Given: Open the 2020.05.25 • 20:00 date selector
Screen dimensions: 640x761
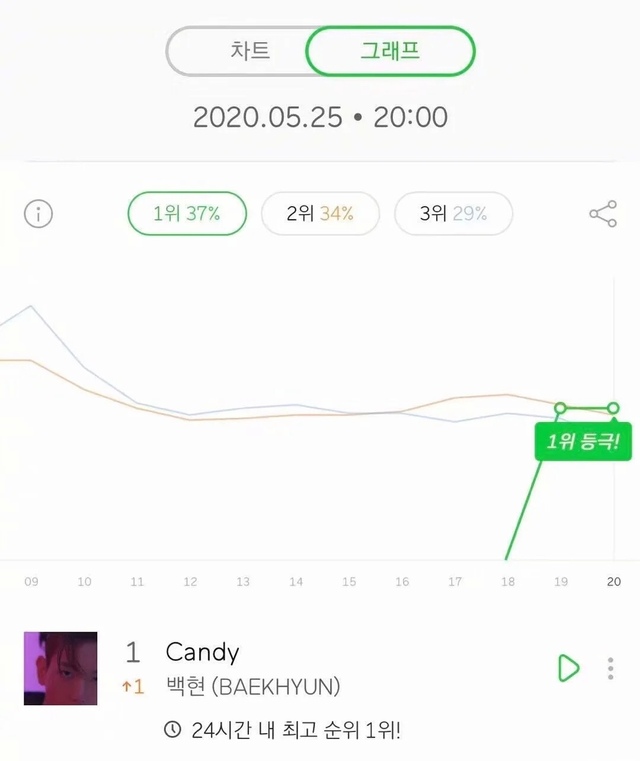Looking at the screenshot, I should (x=320, y=117).
